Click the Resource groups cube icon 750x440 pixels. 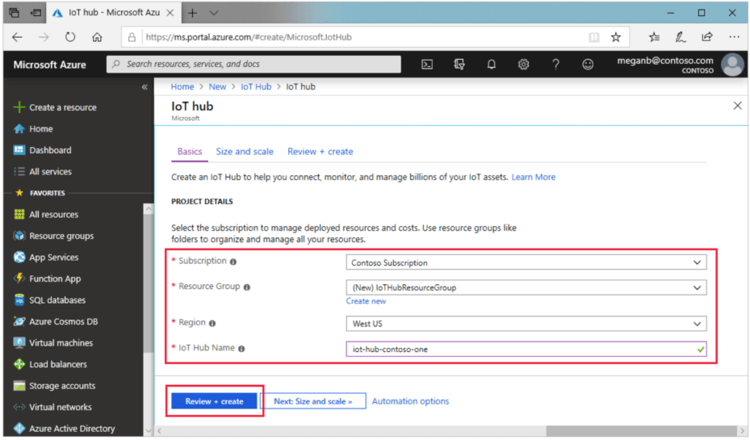[19, 236]
